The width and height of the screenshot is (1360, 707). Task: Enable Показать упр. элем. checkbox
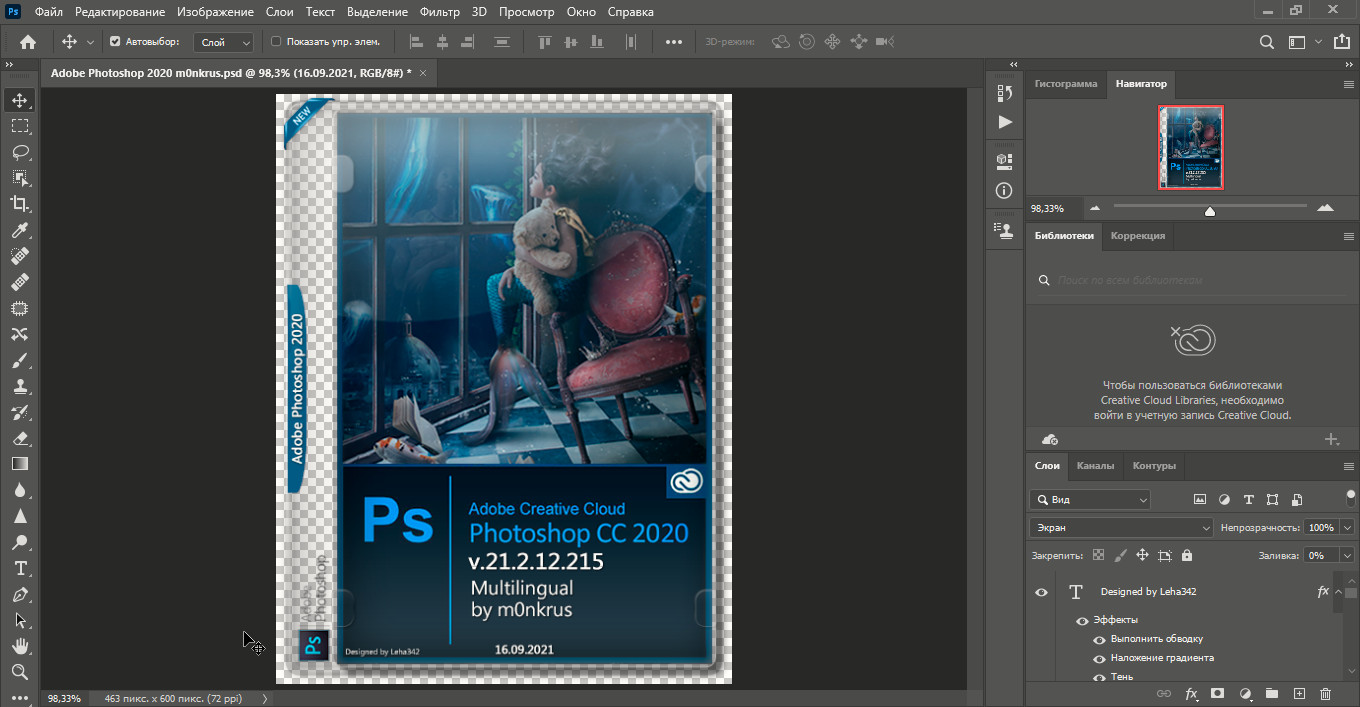pos(277,42)
